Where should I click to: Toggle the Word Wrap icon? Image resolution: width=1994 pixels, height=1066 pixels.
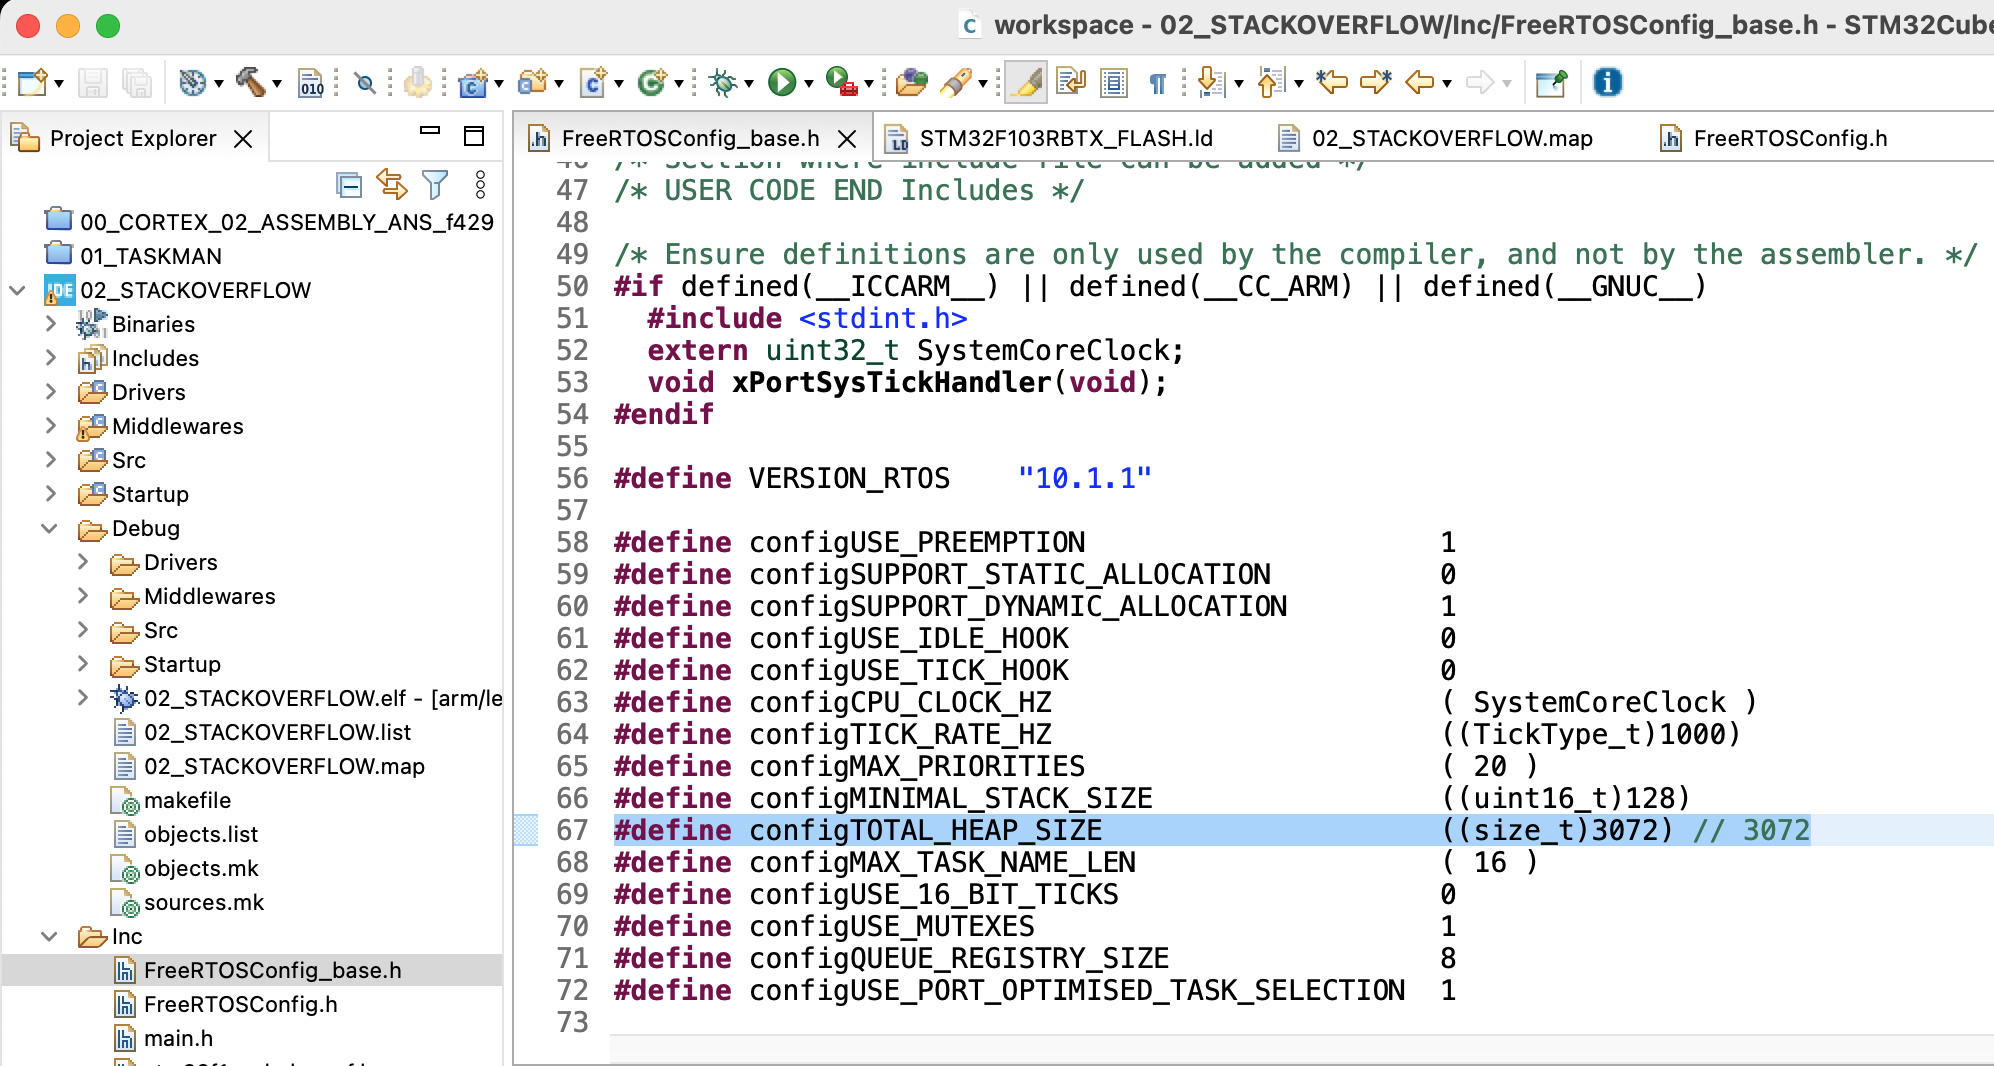[x=1071, y=82]
